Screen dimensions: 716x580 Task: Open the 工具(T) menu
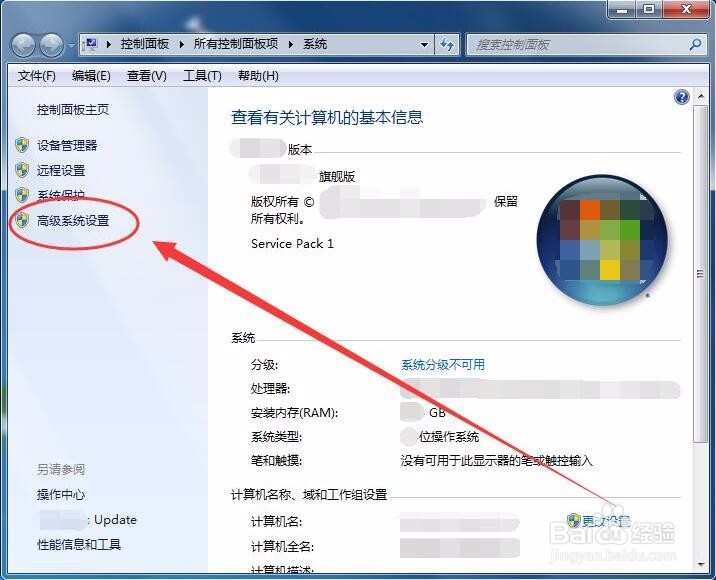[202, 75]
